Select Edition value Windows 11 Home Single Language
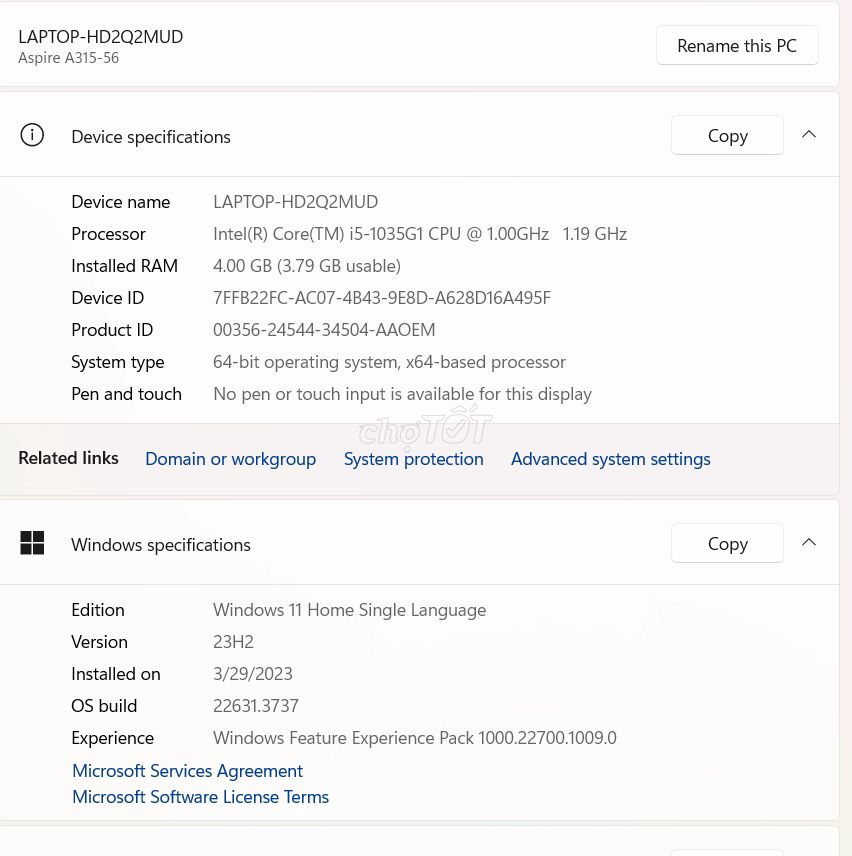852x856 pixels. click(x=349, y=610)
